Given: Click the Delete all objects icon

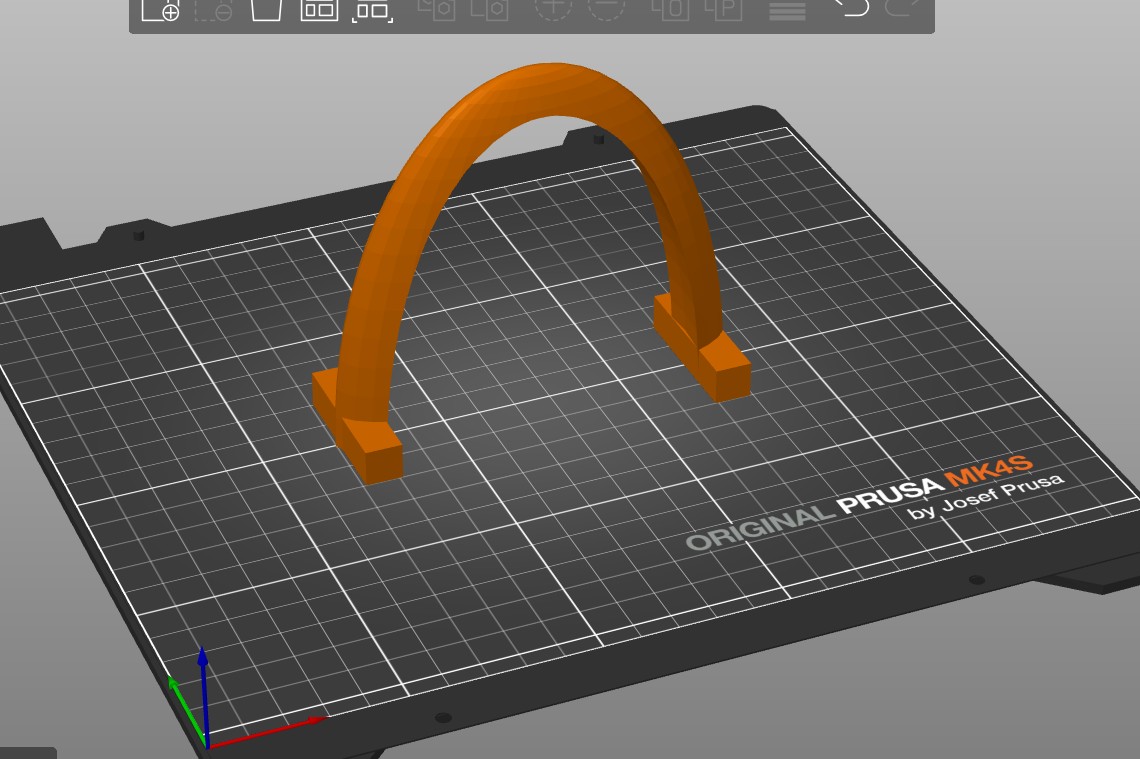Looking at the screenshot, I should 266,9.
